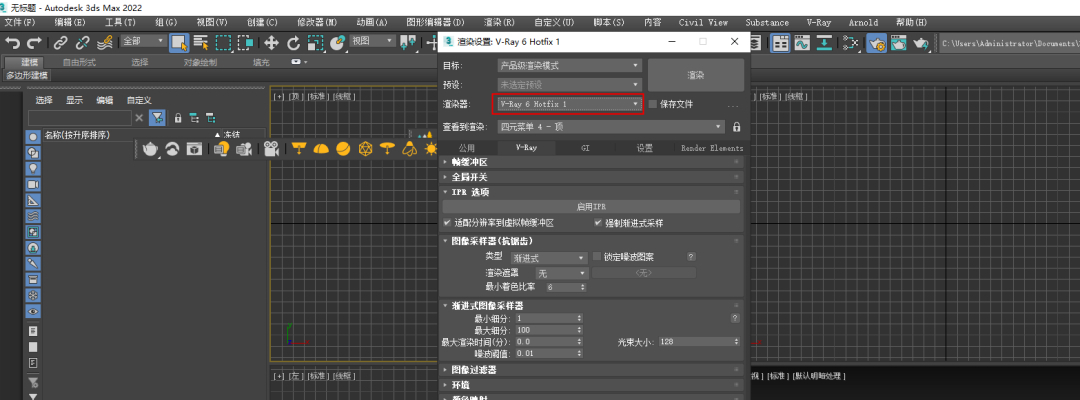Activate the Select and Rotate tool
1080x400 pixels.
click(293, 43)
